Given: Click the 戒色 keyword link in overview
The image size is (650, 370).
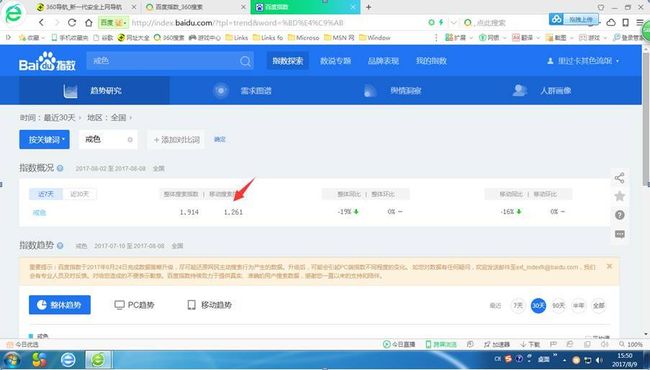Looking at the screenshot, I should 39,213.
